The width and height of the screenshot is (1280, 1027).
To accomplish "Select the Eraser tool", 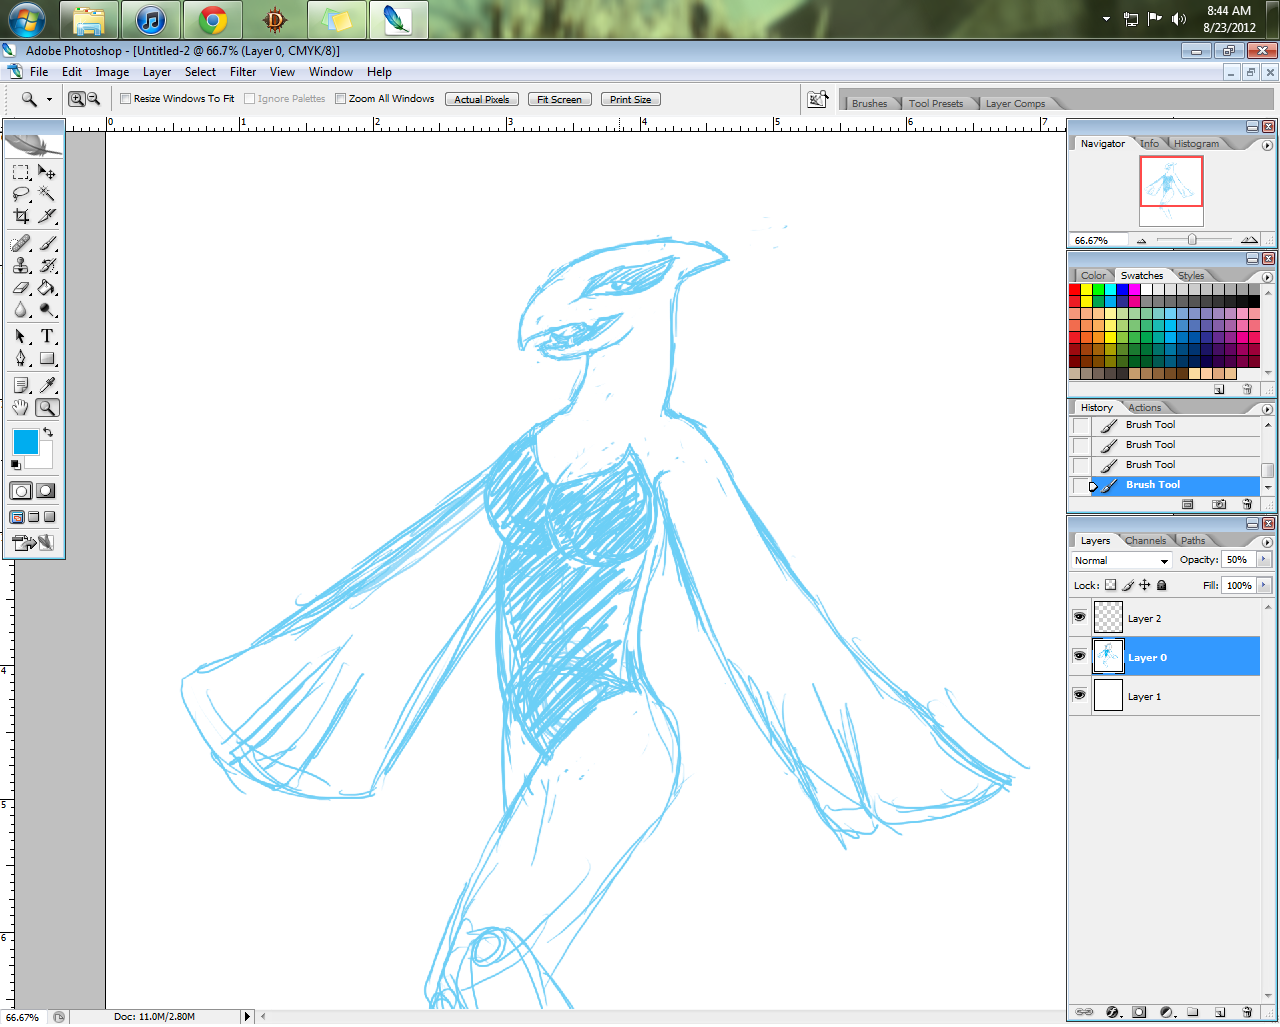I will coord(21,288).
